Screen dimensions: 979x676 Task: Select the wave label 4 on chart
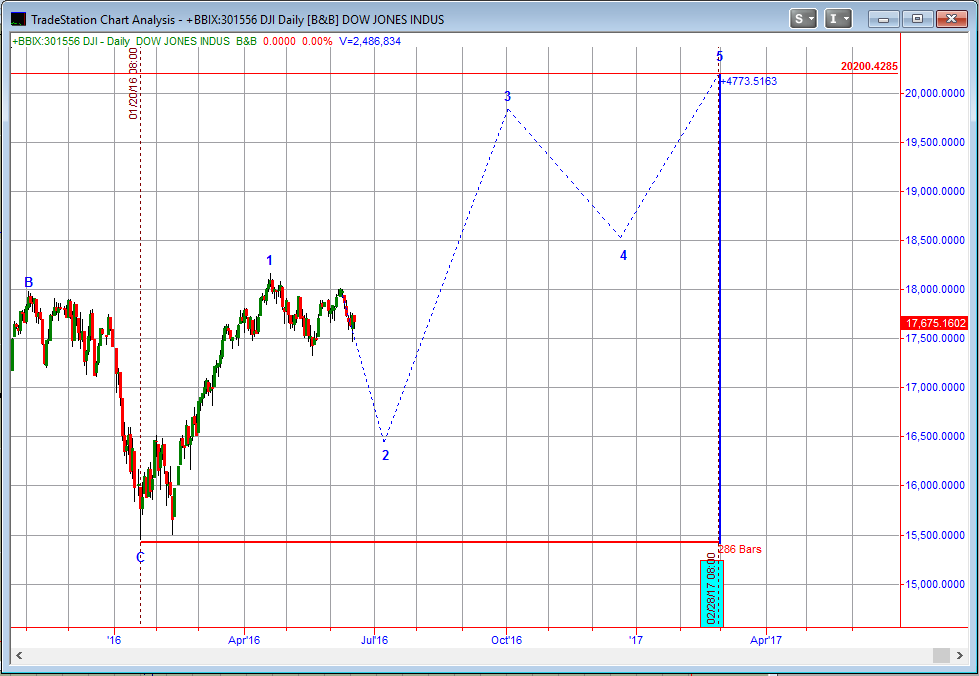[623, 255]
